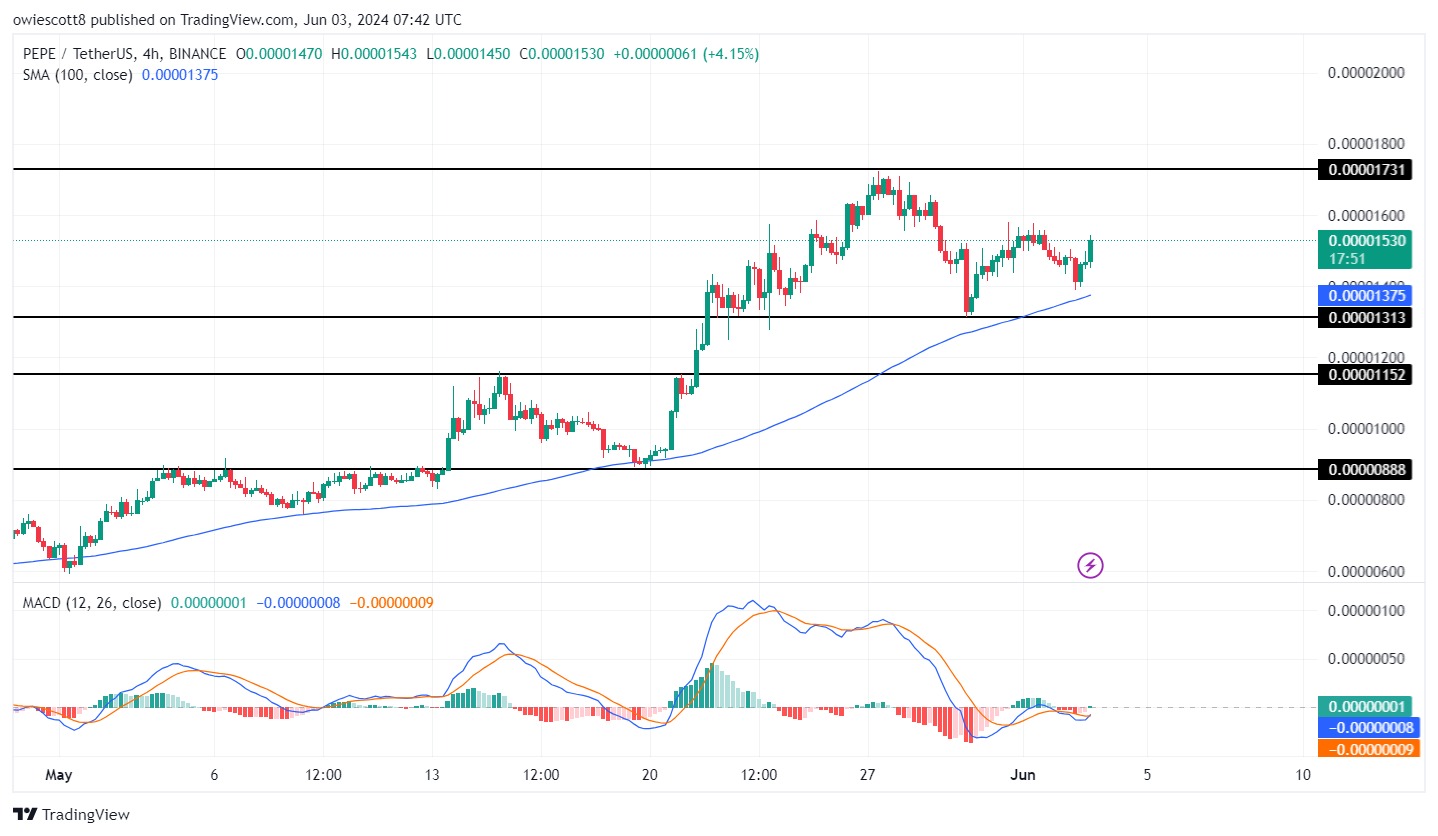1438x836 pixels.
Task: Click the TradingView logo at bottom left
Action: 71,815
